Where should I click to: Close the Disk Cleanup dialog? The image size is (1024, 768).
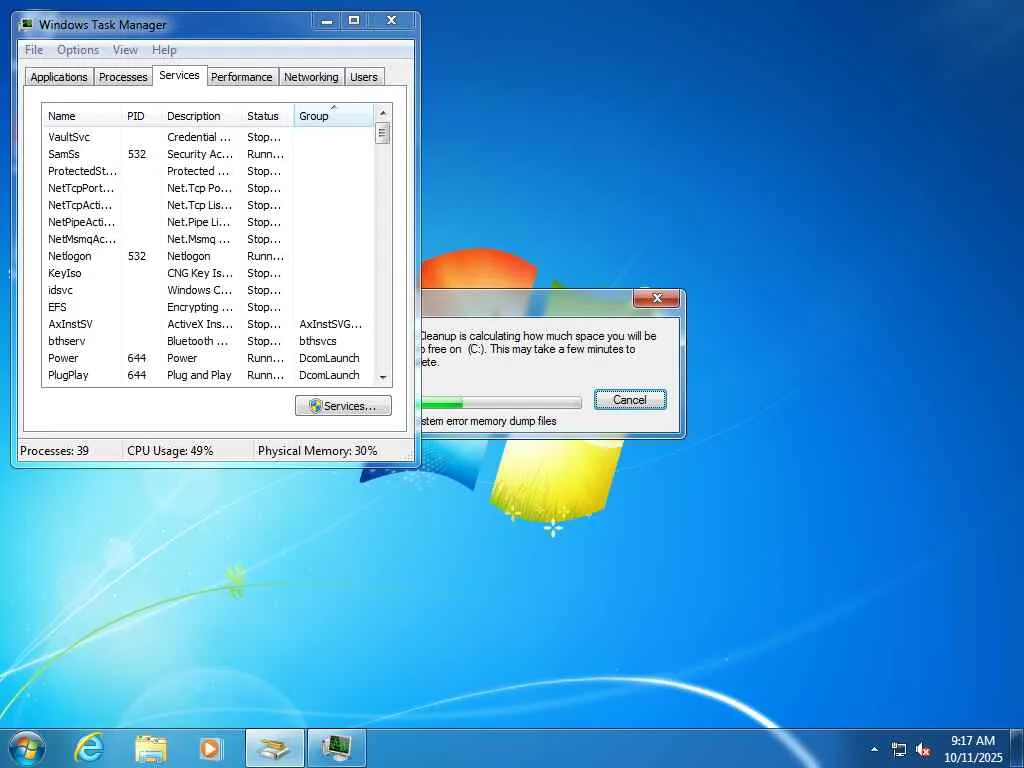(656, 298)
